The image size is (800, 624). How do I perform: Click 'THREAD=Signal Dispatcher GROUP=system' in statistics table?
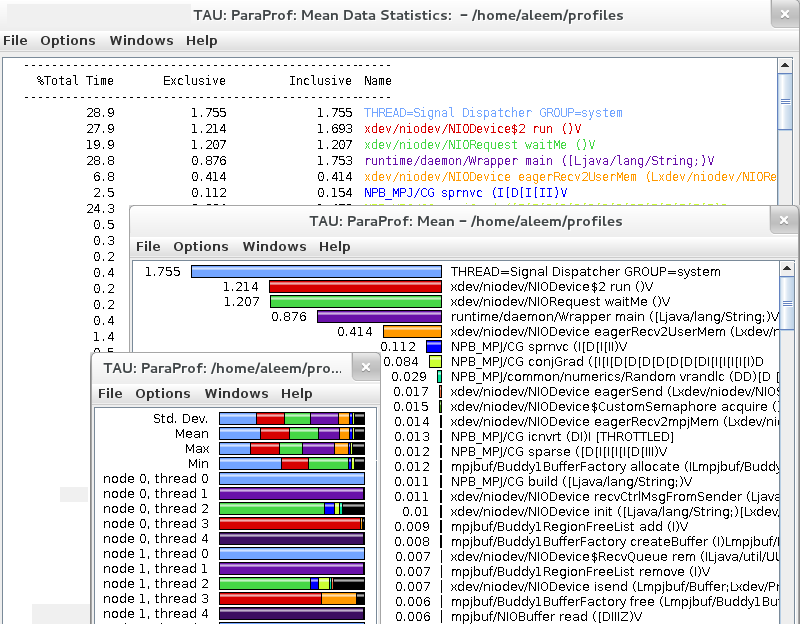[493, 113]
